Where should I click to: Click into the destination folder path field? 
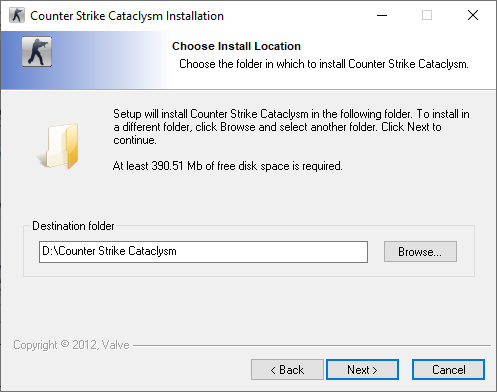point(203,252)
